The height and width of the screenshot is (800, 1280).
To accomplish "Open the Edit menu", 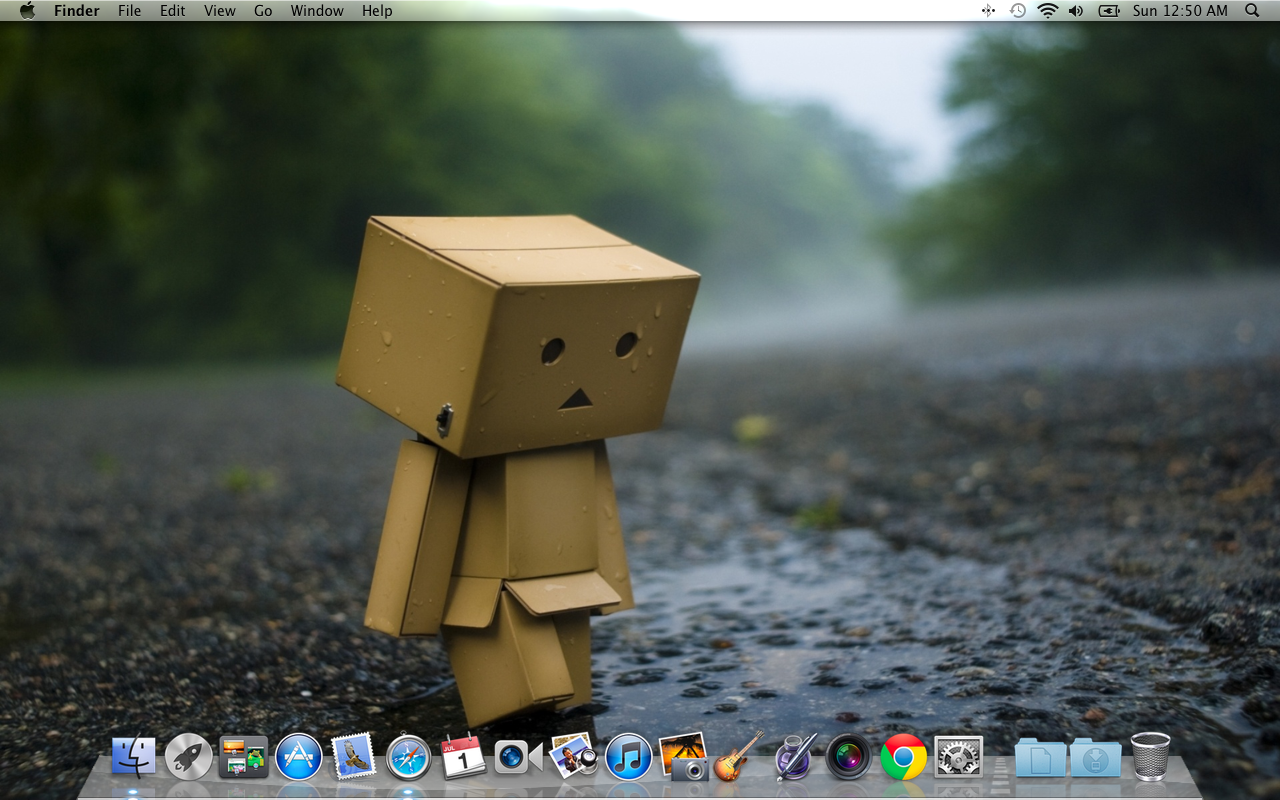I will tap(172, 11).
